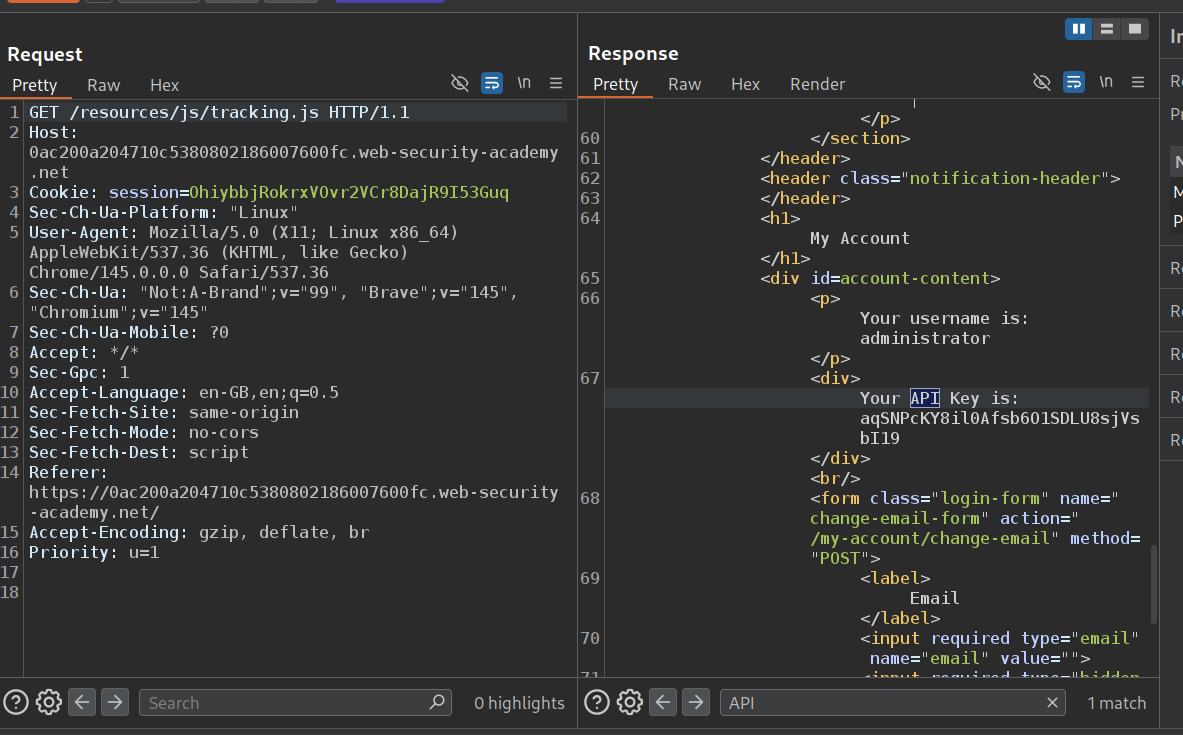This screenshot has height=735, width=1183.
Task: Click the Request search input field
Action: pos(285,703)
